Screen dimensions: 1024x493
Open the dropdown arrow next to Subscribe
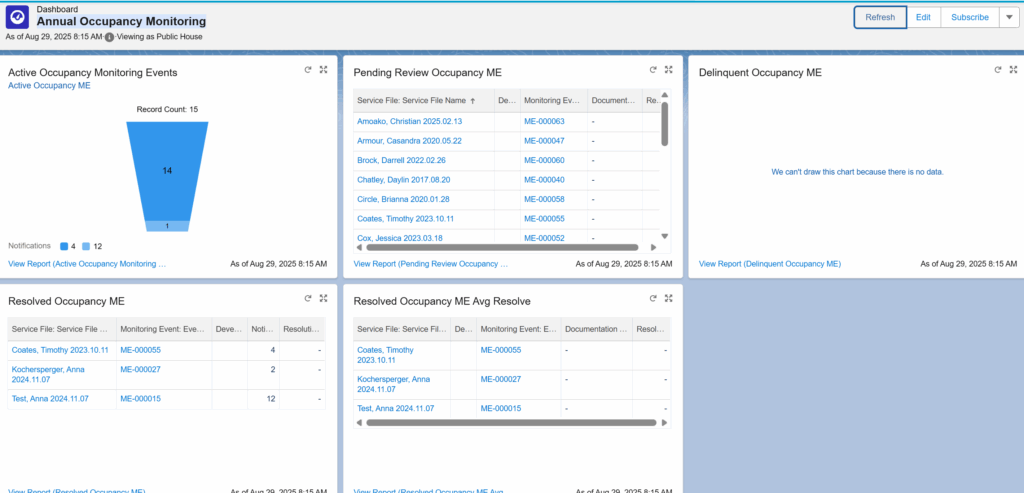[x=1008, y=17]
